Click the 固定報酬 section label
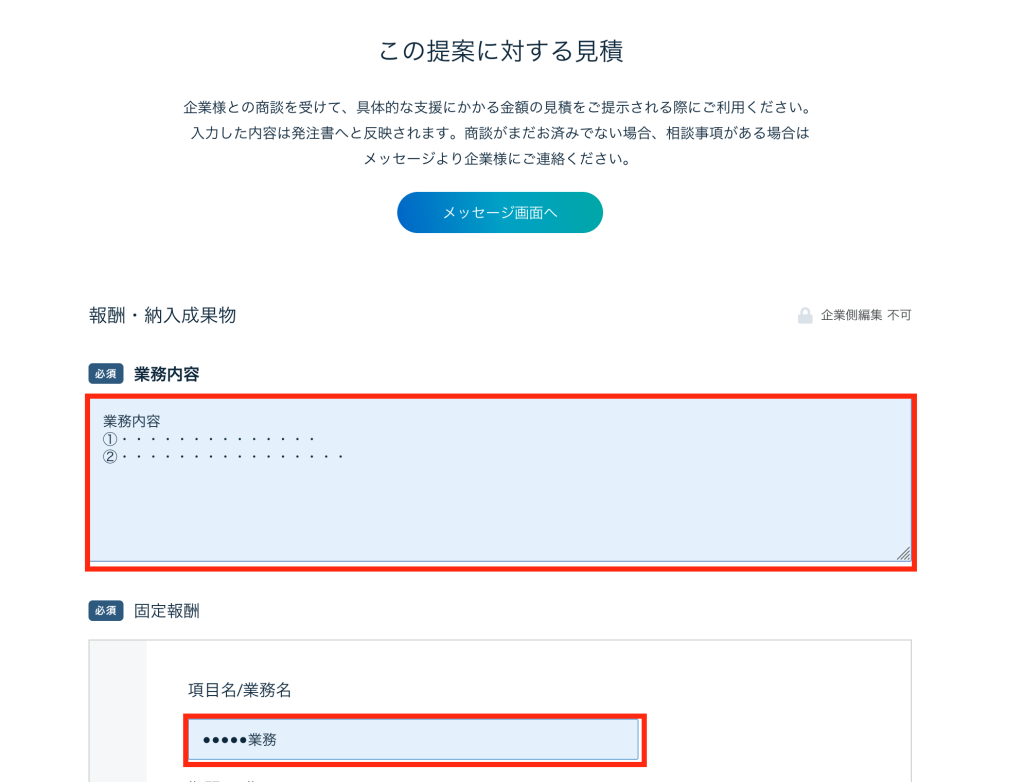 [166, 610]
